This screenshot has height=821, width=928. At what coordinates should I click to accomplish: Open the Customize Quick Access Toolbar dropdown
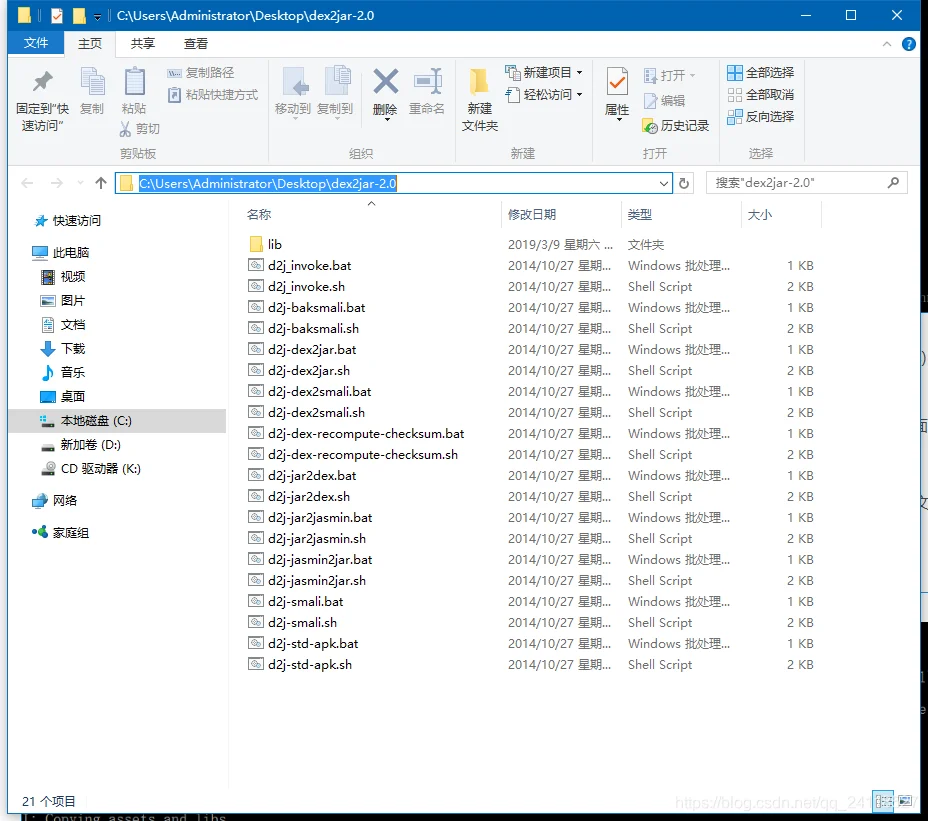coord(97,16)
